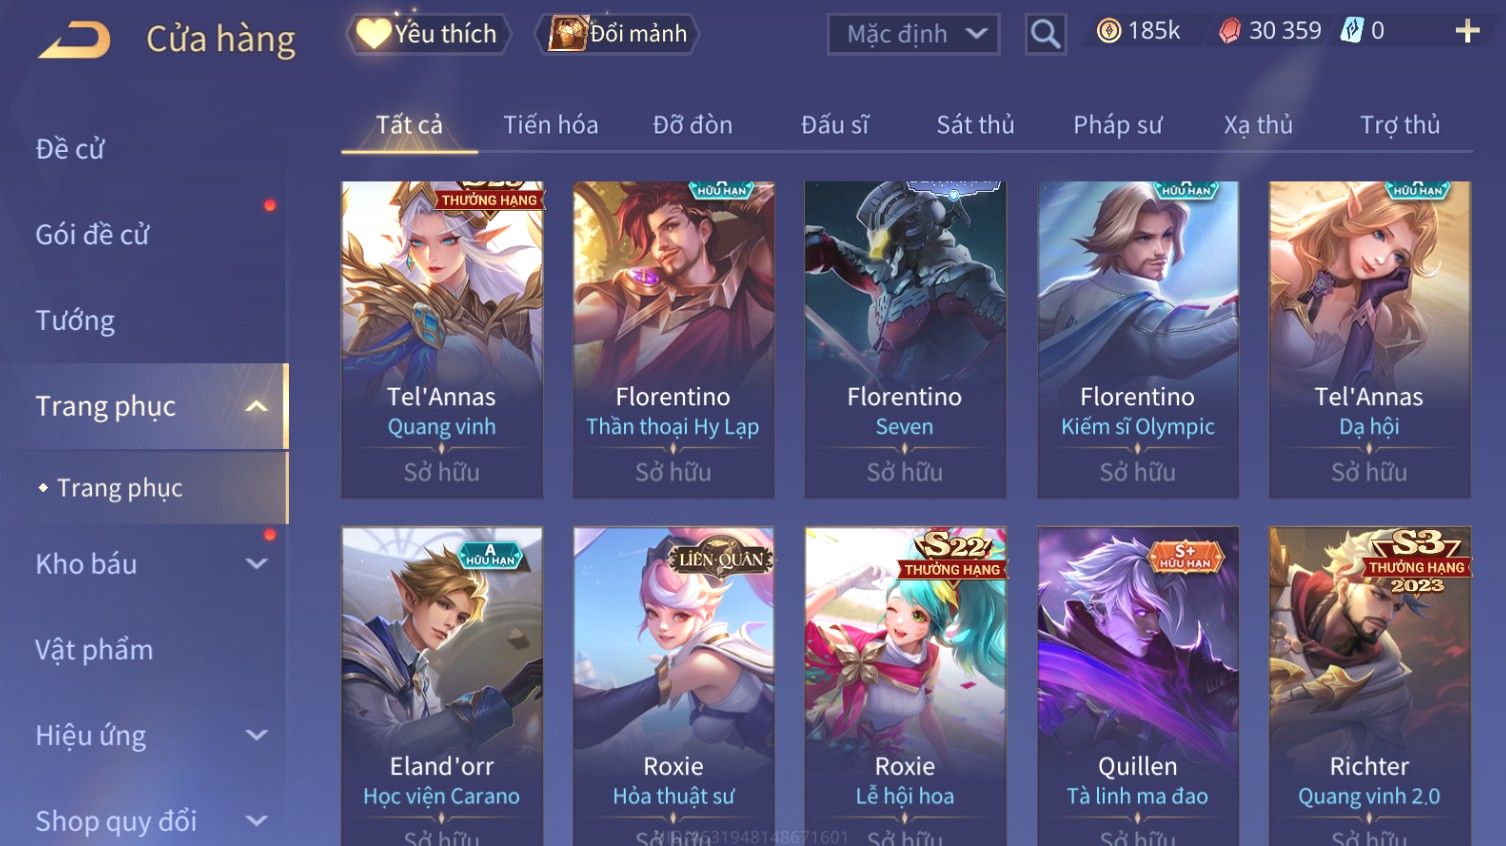Tap the blue voucher currency icon
Screen dimensions: 1506x846
[1351, 31]
